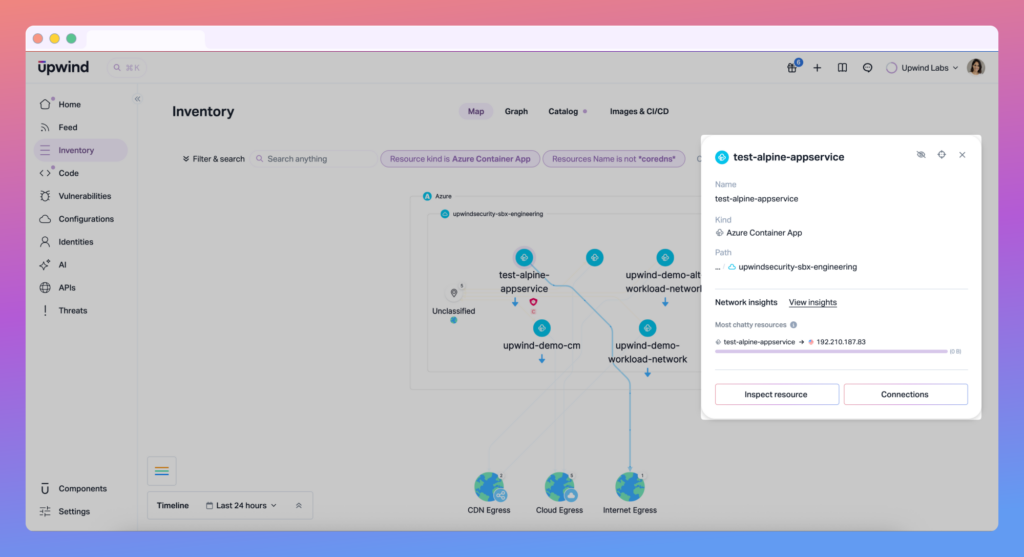This screenshot has height=557, width=1024.
Task: Click the CDN Egress globe
Action: pos(490,487)
